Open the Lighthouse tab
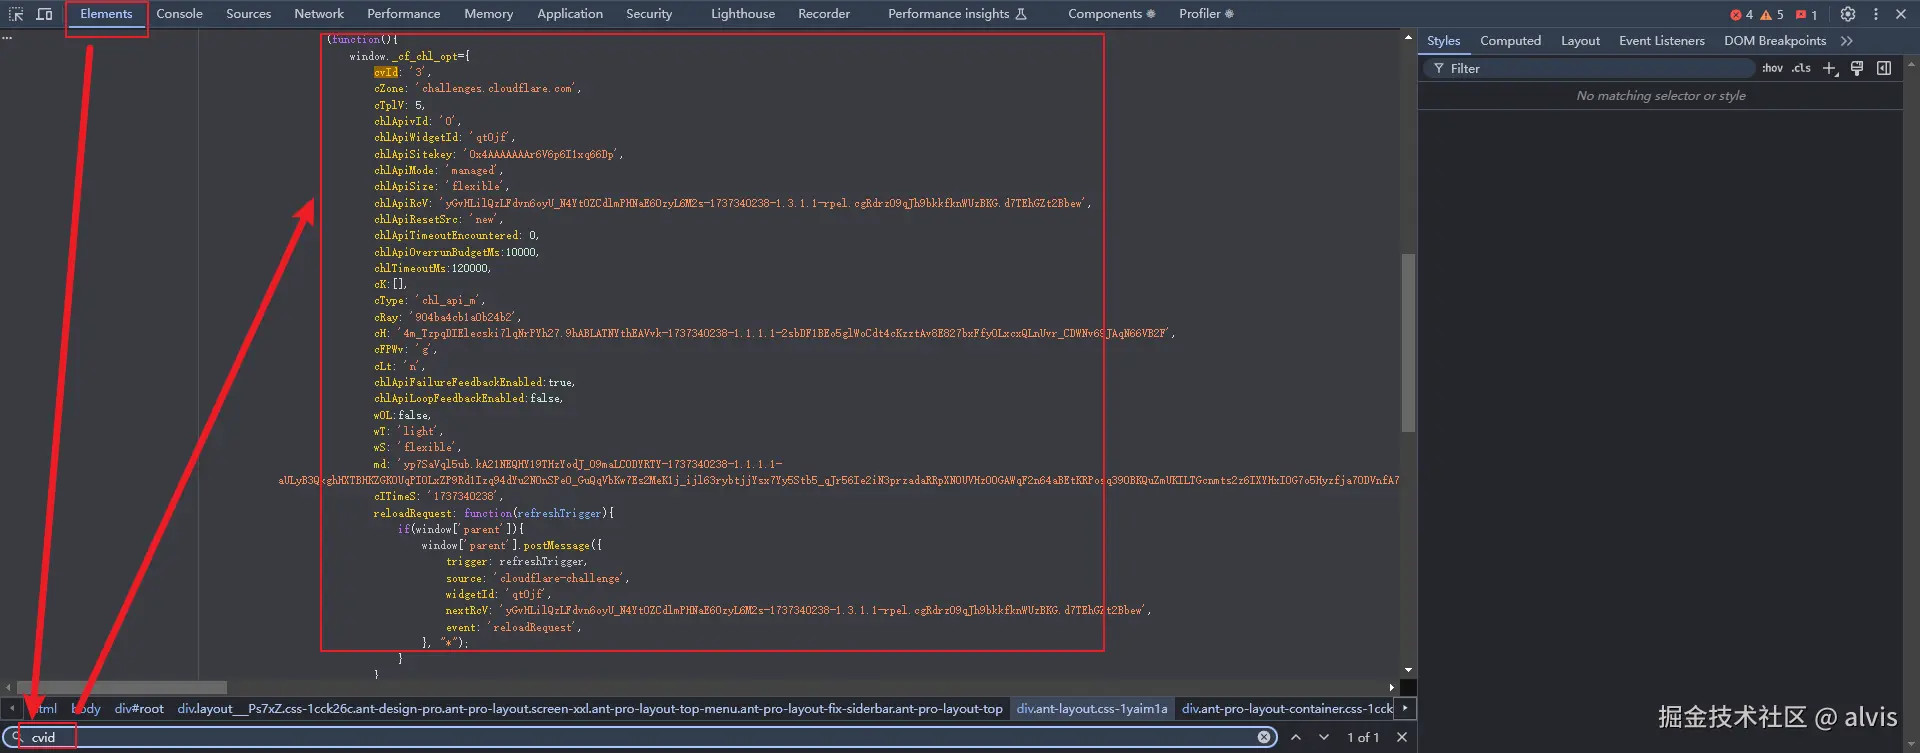 [x=743, y=14]
